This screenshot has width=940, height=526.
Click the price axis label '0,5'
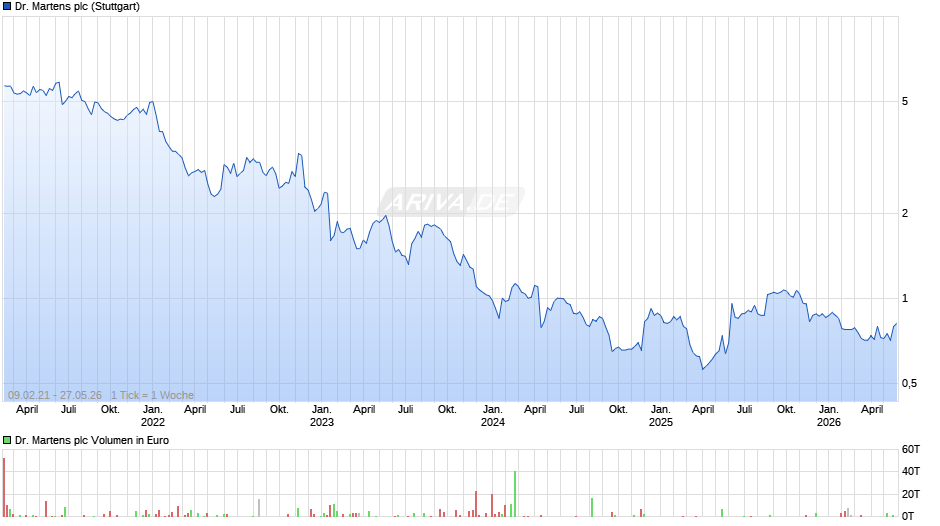pyautogui.click(x=909, y=383)
